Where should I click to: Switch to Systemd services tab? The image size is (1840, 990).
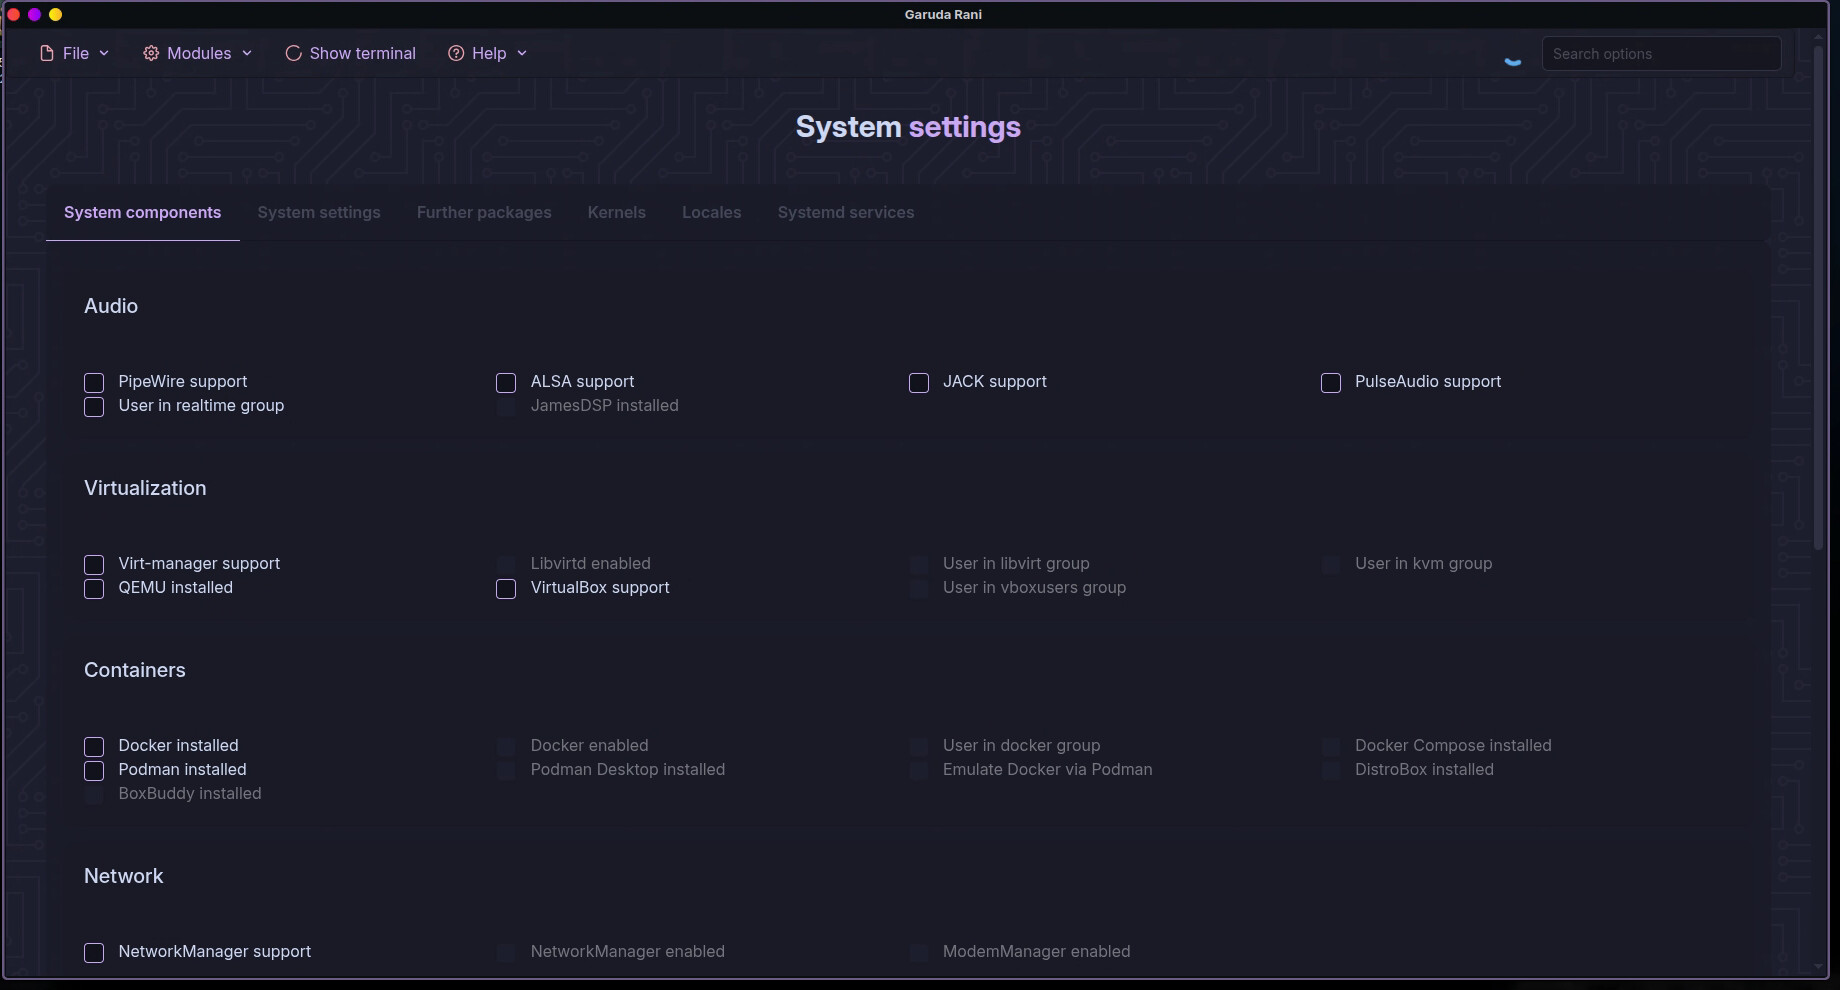[x=846, y=212]
